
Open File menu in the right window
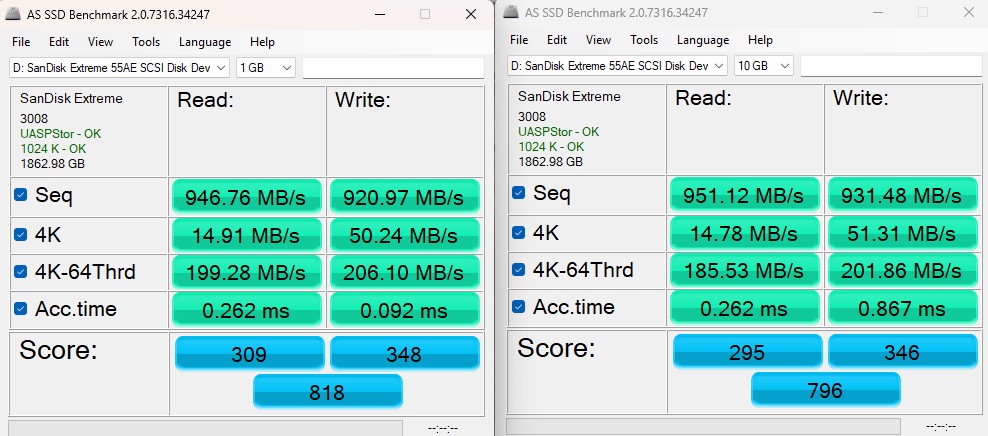519,40
